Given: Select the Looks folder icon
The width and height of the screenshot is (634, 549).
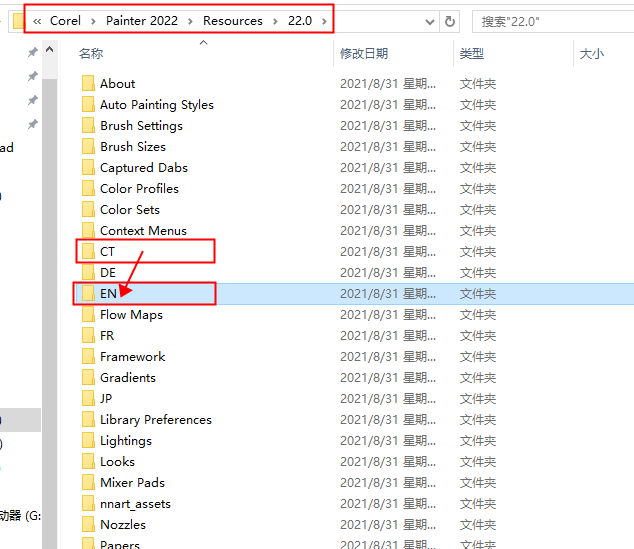Looking at the screenshot, I should point(88,461).
